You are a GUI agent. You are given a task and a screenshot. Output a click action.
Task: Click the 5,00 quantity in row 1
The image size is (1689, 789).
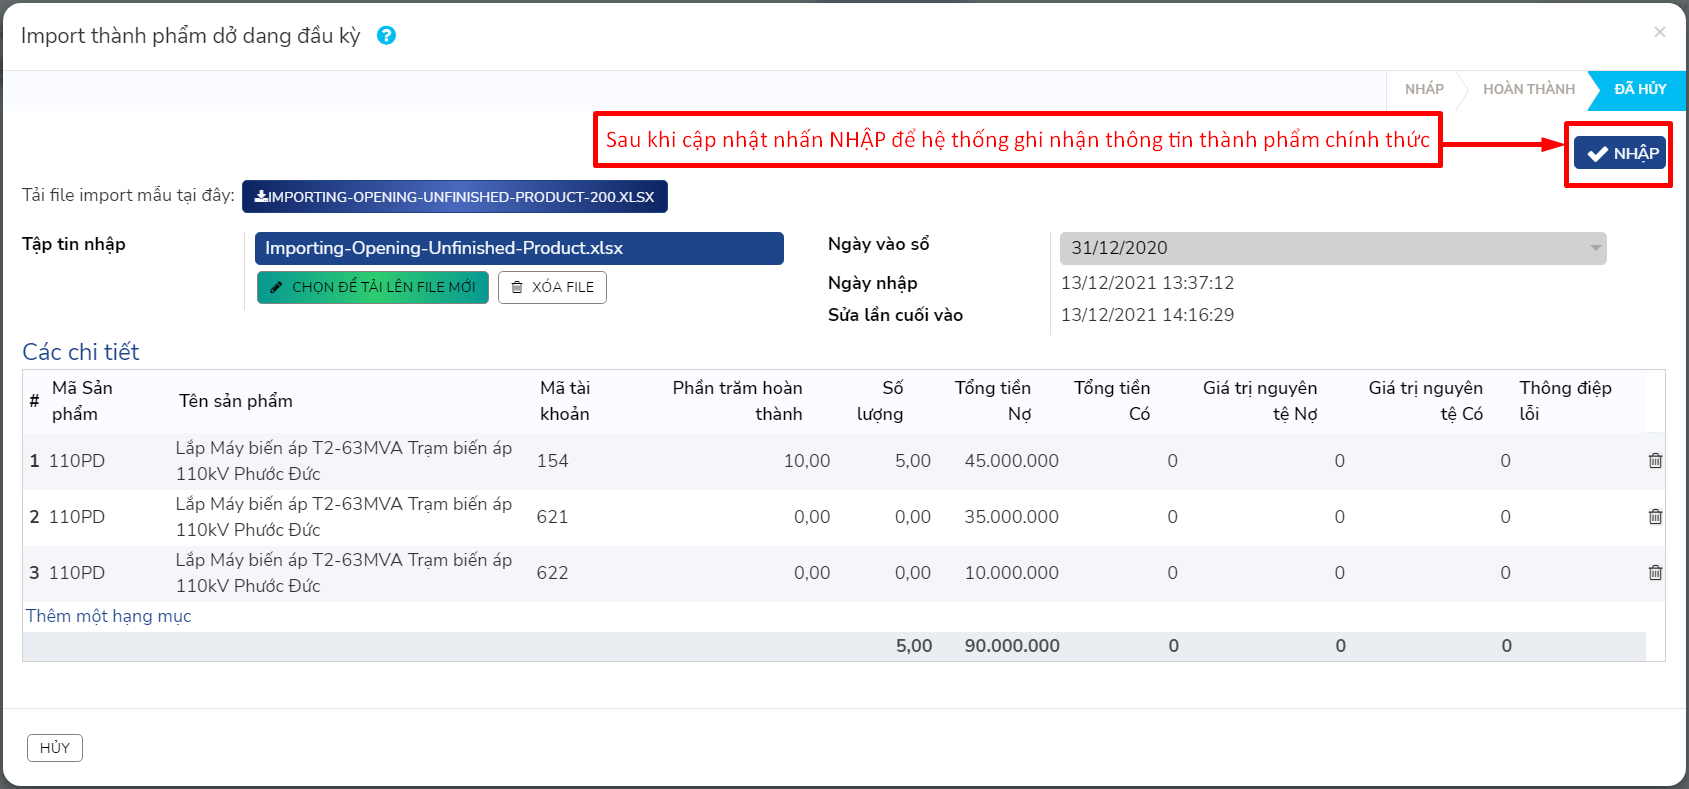pyautogui.click(x=912, y=461)
